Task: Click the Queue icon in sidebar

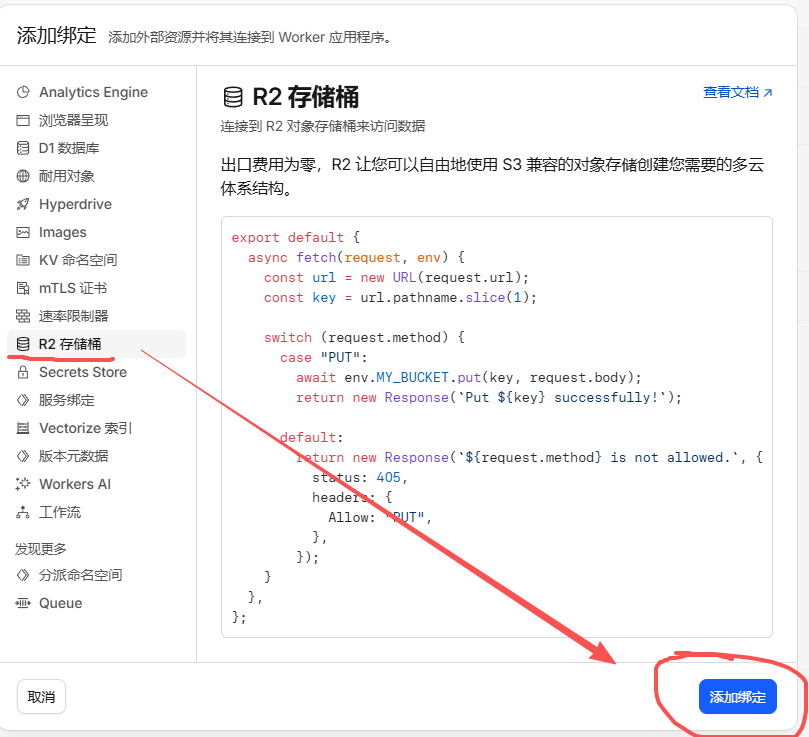Action: click(23, 603)
